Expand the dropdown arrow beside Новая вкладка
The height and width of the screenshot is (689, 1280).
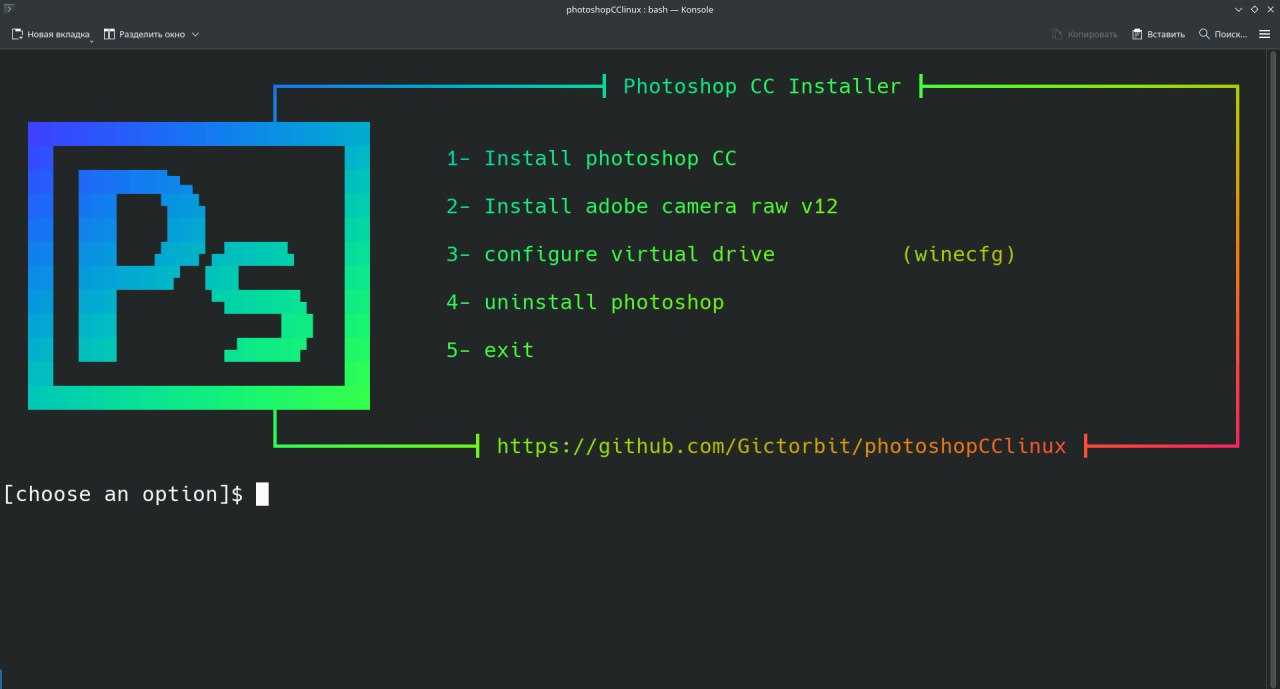click(91, 40)
